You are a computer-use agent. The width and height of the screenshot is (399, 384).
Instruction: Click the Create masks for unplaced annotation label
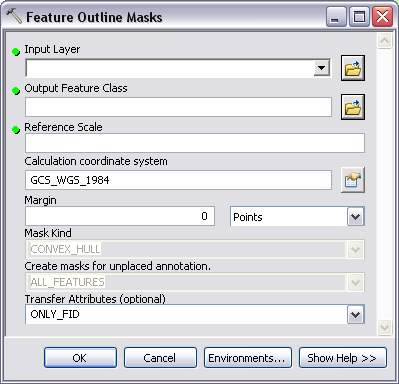(117, 266)
